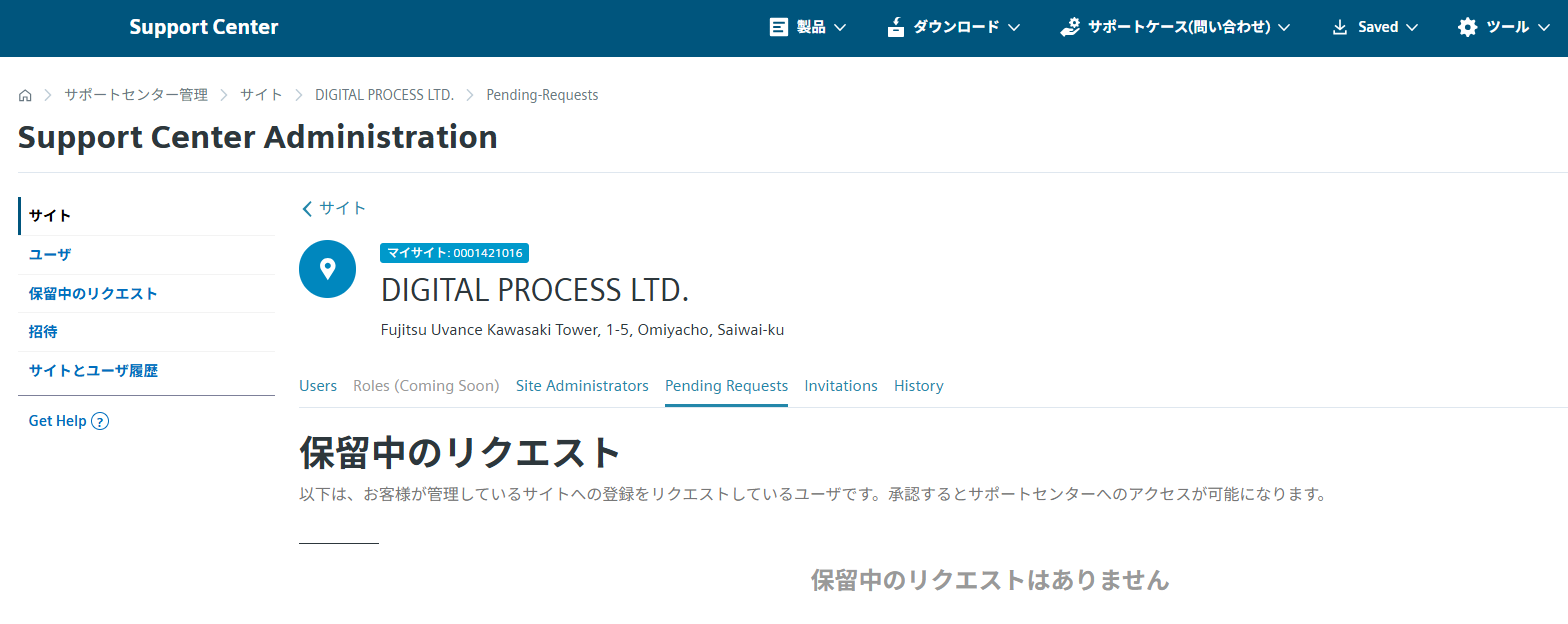Viewport: 1568px width, 624px height.
Task: Click the Get Help question mark icon
Action: coord(100,422)
